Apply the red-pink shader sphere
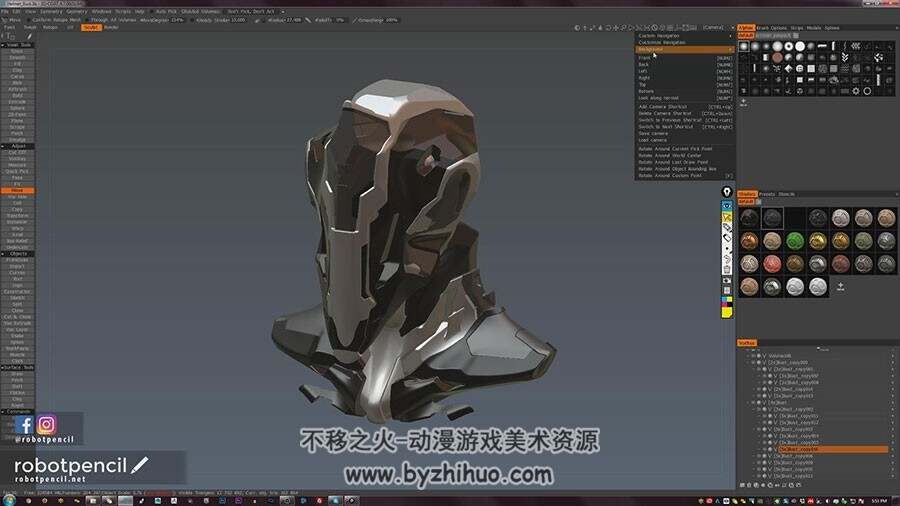Screen dimensions: 900x506 point(772,264)
